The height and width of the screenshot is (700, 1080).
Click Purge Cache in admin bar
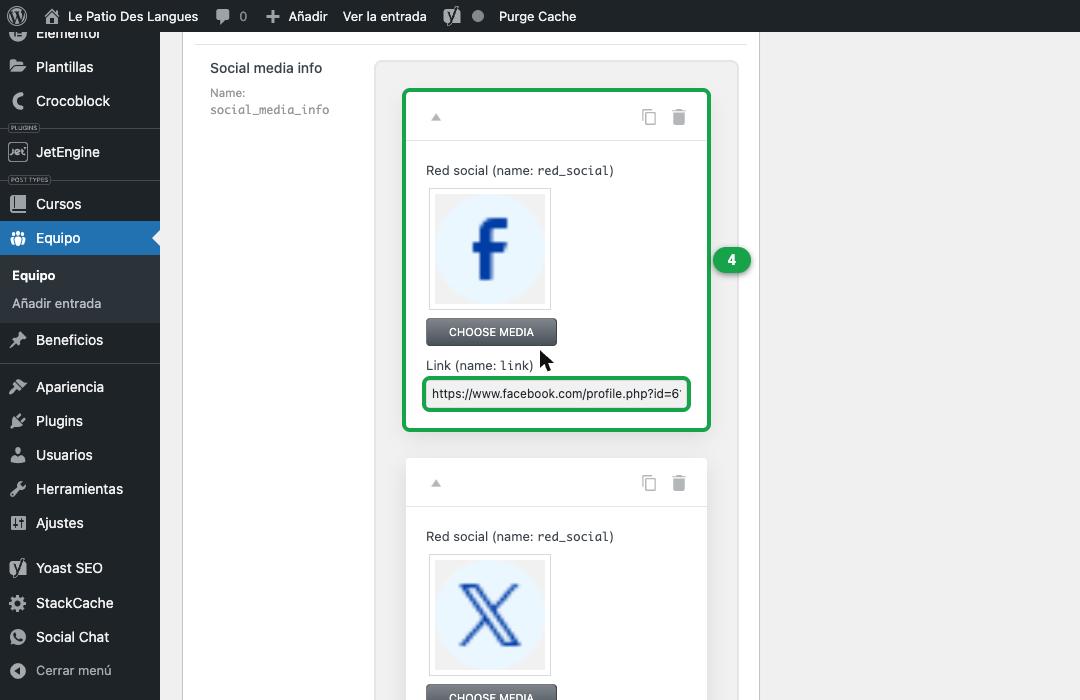click(537, 16)
